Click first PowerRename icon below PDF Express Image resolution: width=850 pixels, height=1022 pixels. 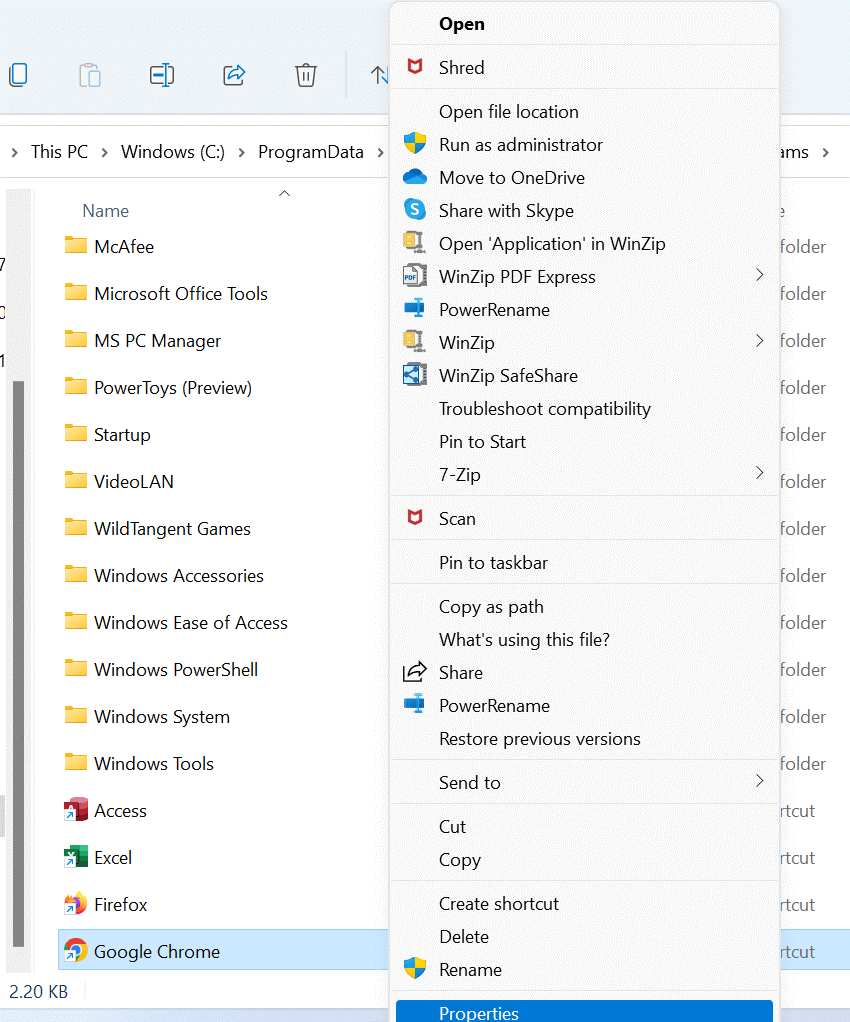415,308
